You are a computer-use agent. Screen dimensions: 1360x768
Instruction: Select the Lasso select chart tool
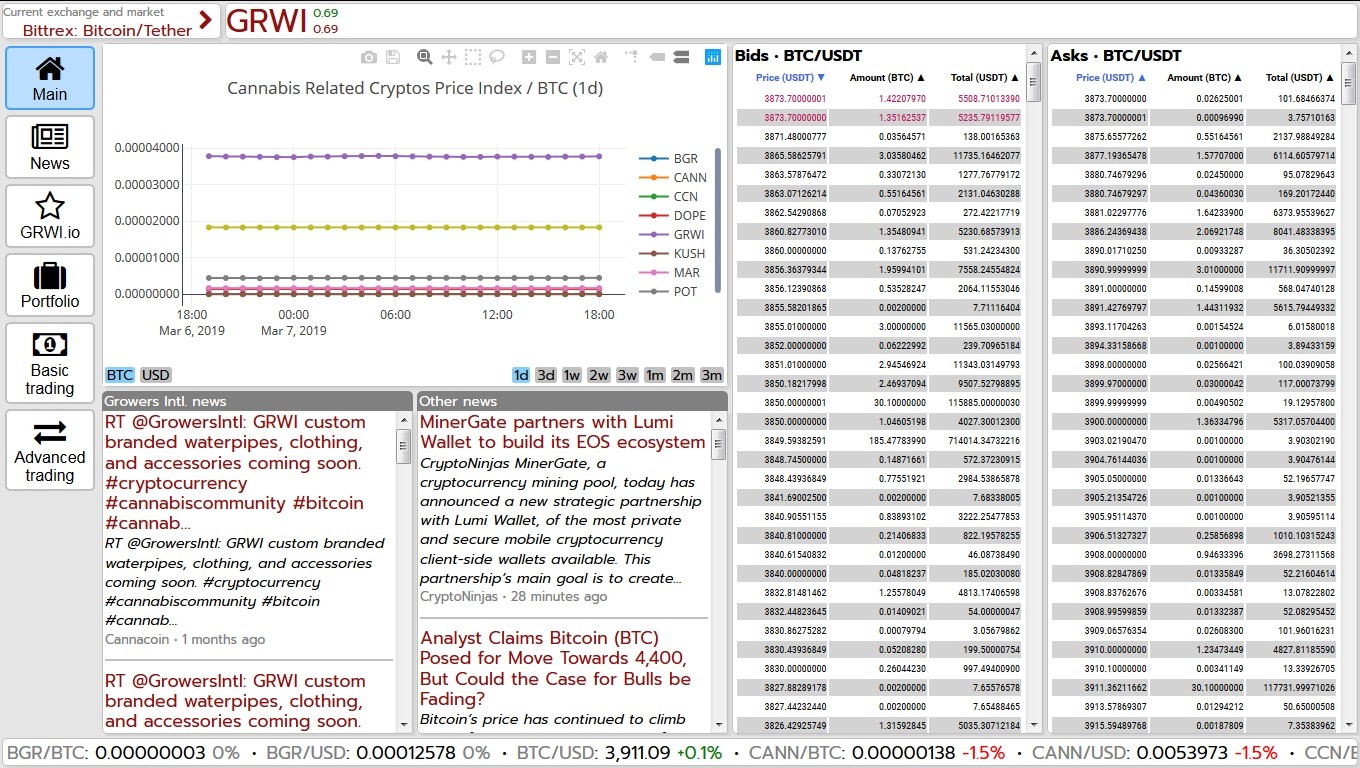(497, 58)
